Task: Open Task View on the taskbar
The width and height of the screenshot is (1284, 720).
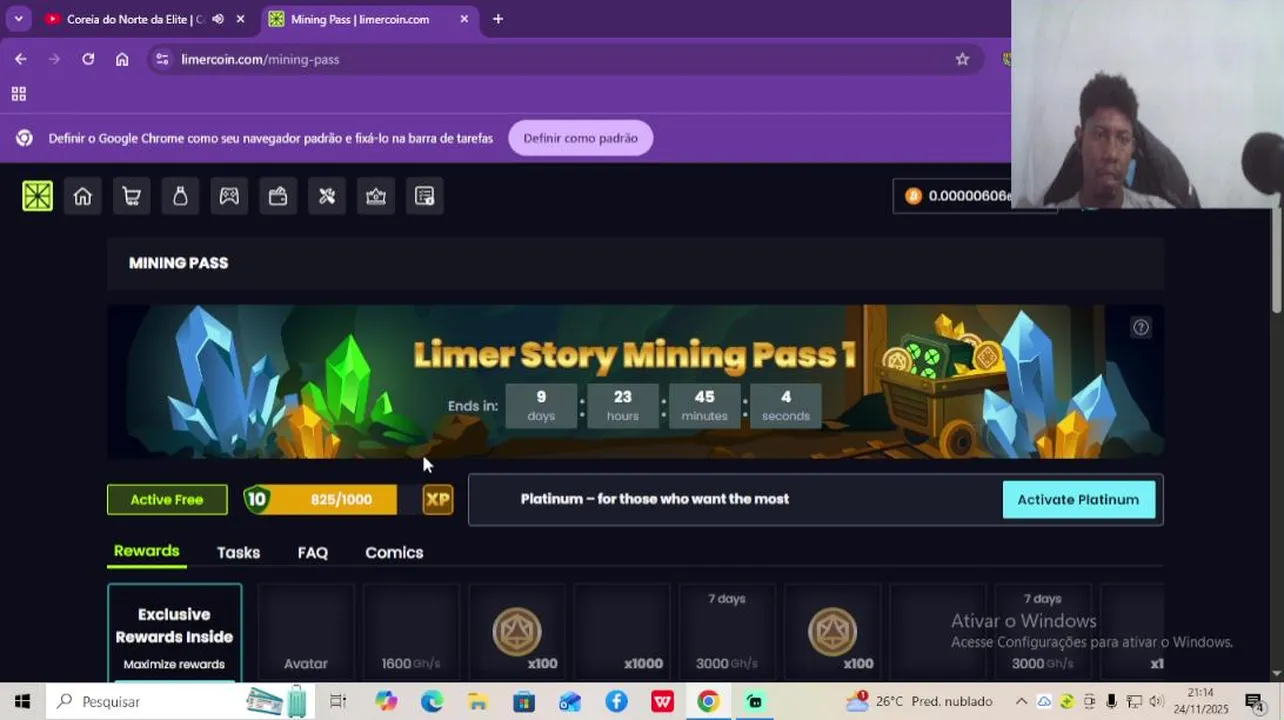Action: [x=338, y=701]
